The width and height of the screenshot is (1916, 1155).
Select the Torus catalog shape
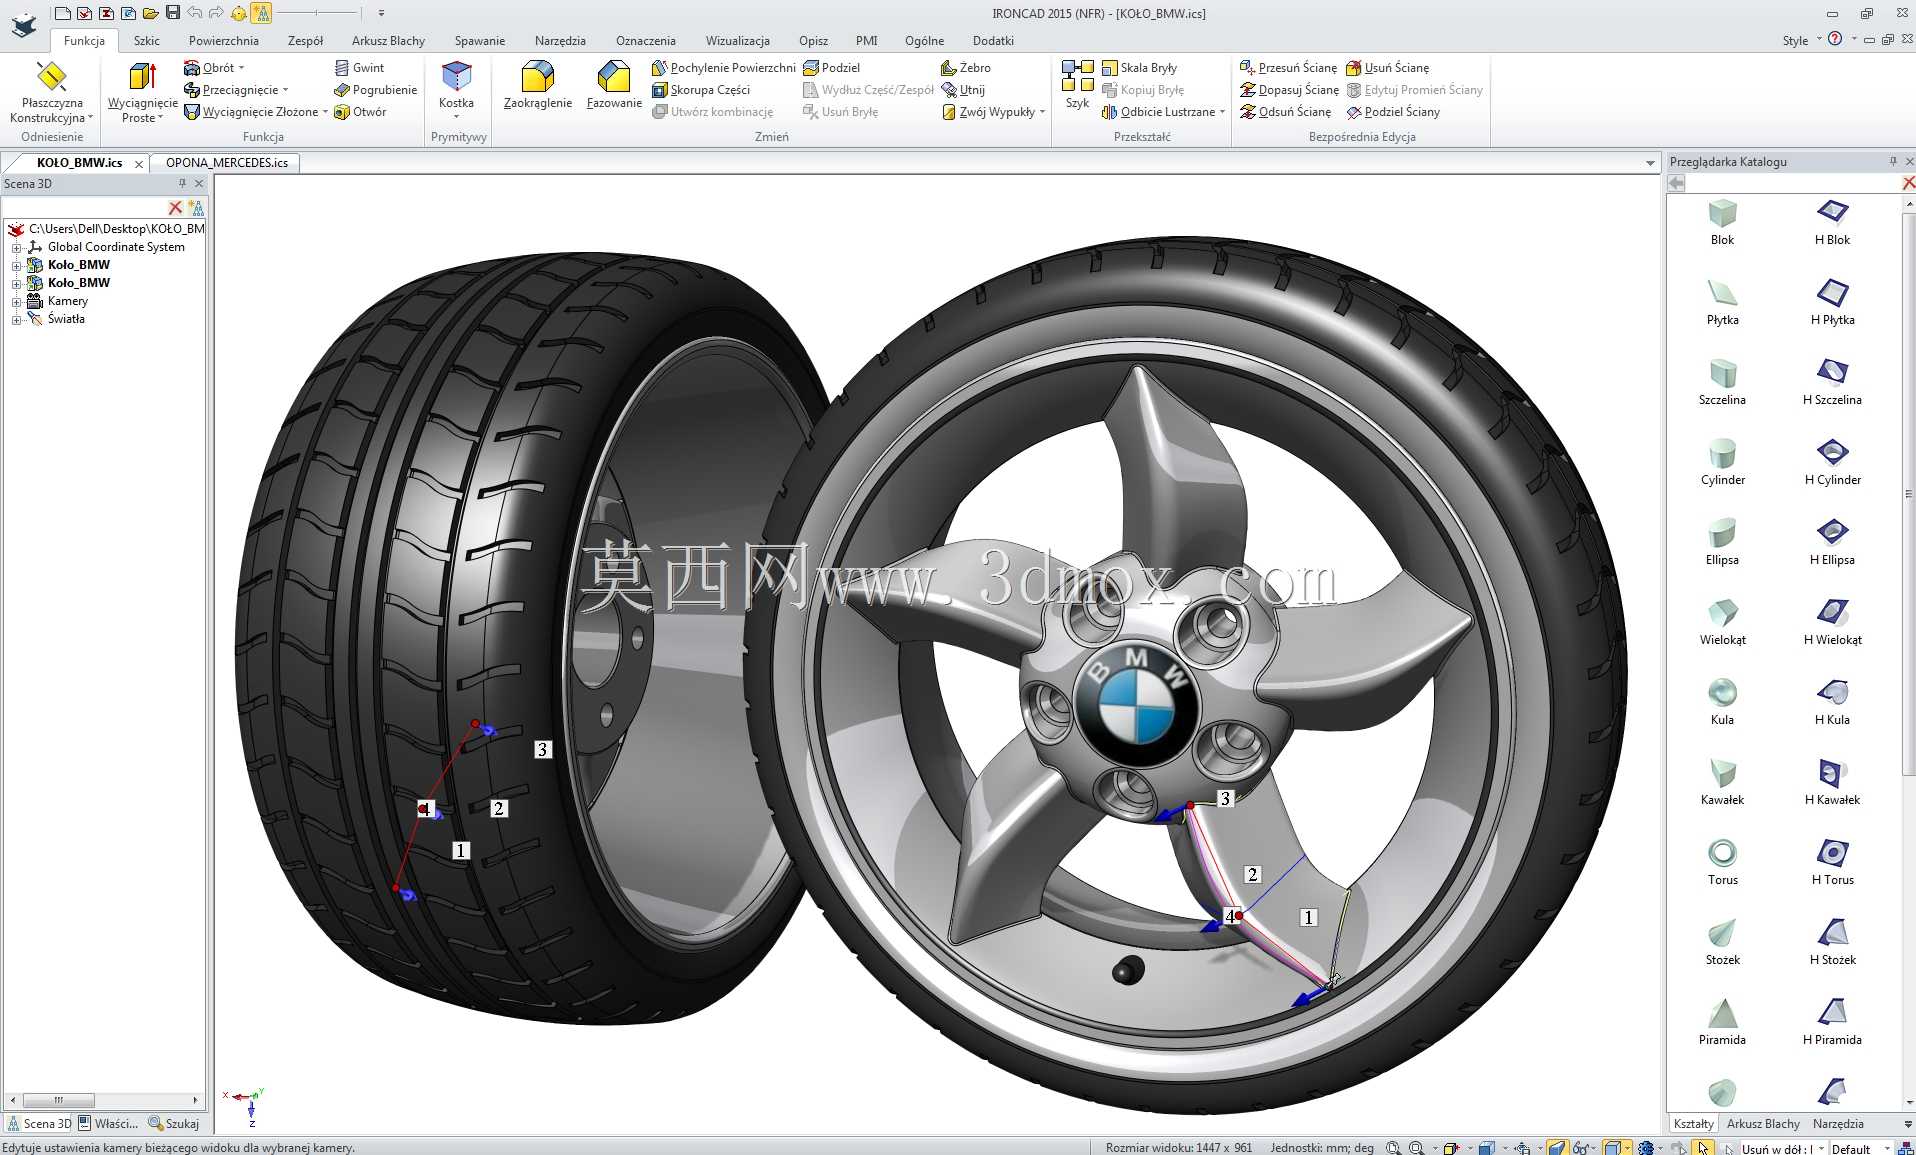pyautogui.click(x=1722, y=862)
